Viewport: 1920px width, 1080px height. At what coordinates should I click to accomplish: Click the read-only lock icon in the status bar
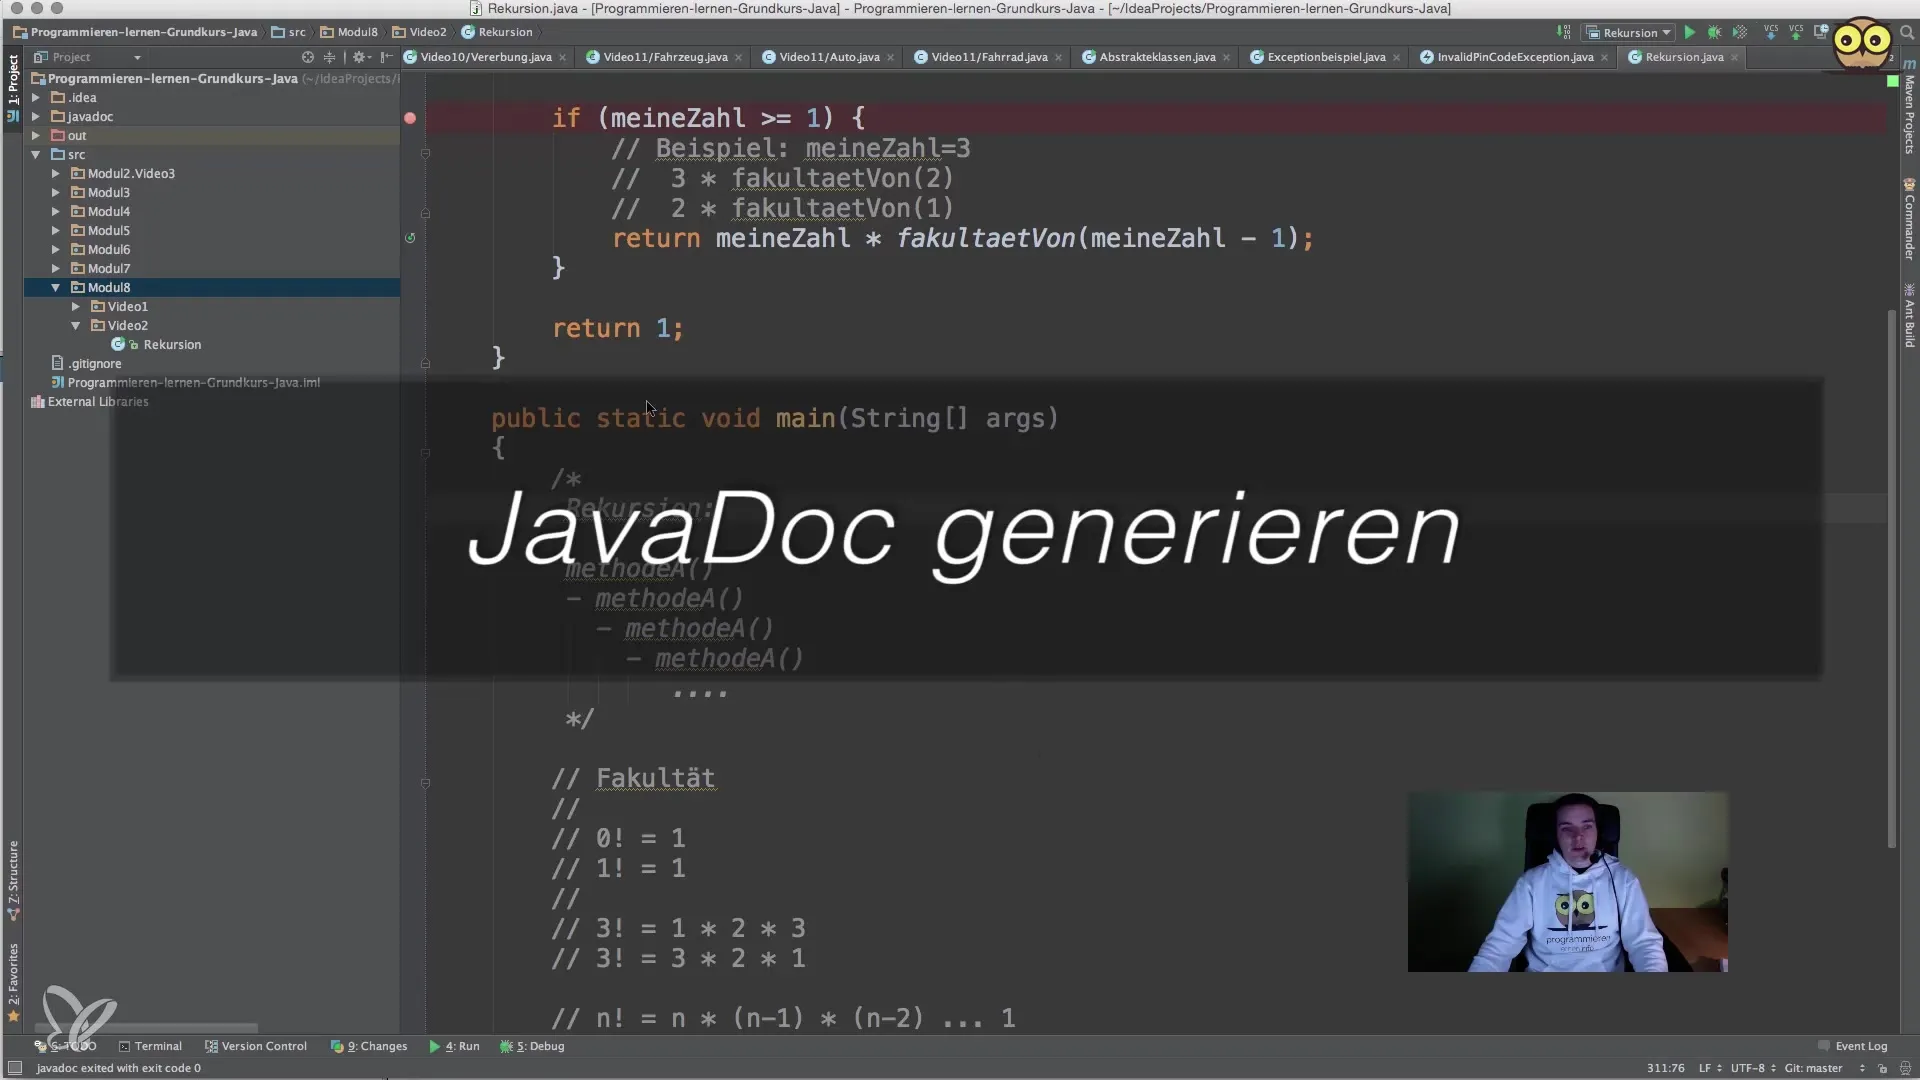coord(1882,1068)
